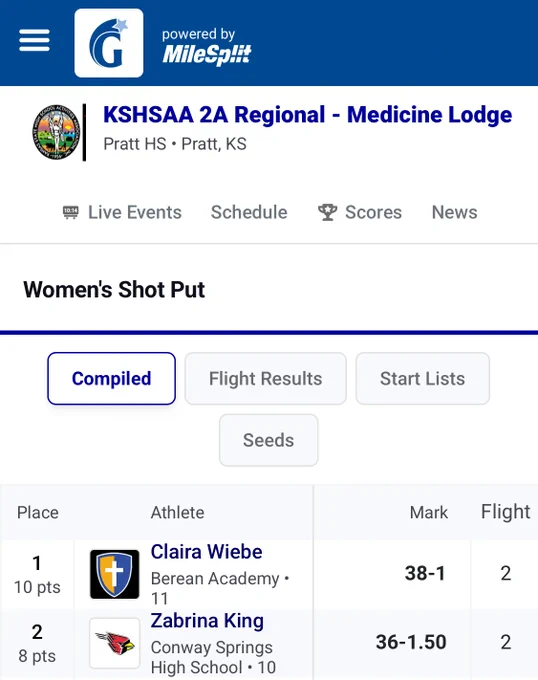
Task: Click the MileSplit powered-by logo
Action: [x=206, y=47]
